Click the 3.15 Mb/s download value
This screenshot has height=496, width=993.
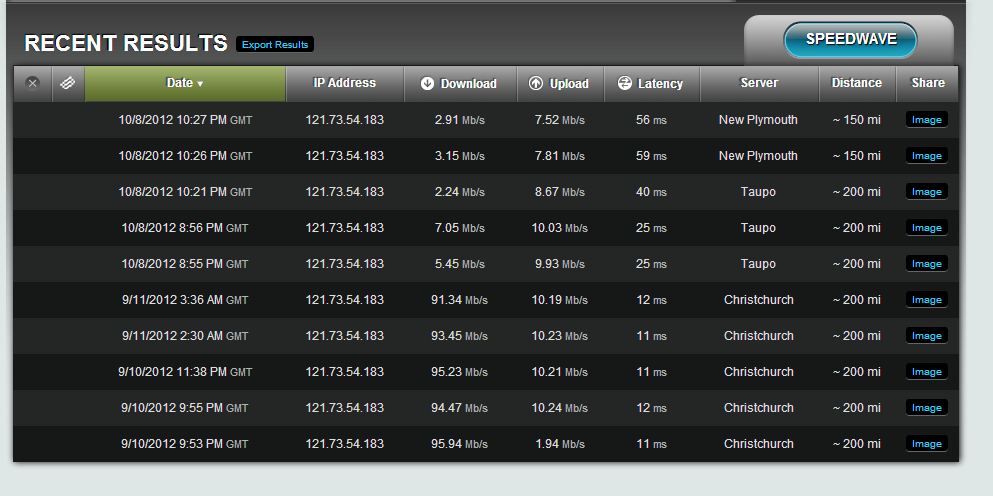coord(460,156)
